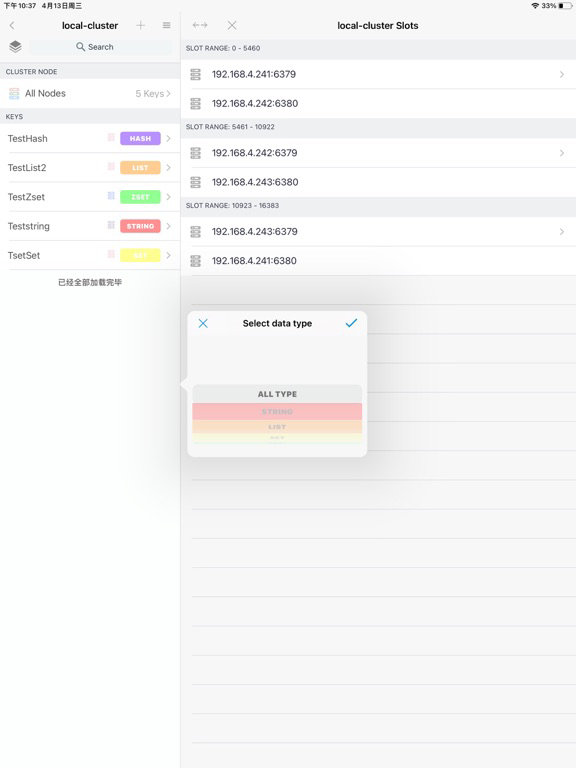The height and width of the screenshot is (768, 576).
Task: Click node icon on TsetSet row
Action: point(111,254)
